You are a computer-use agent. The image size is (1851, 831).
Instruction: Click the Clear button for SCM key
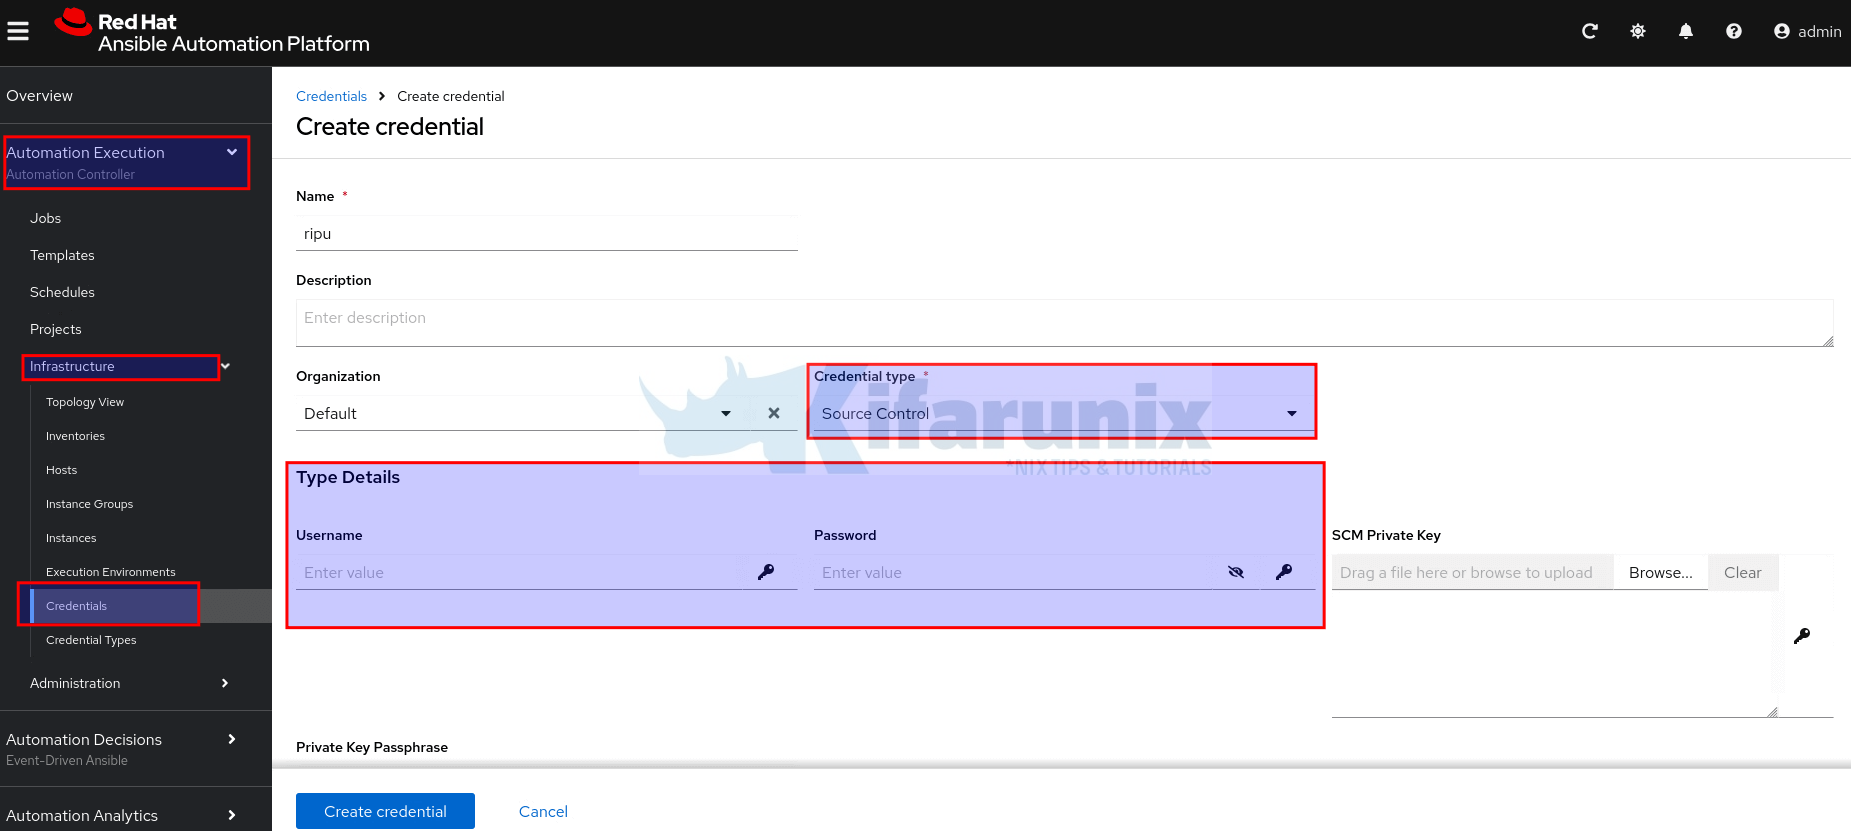tap(1743, 572)
